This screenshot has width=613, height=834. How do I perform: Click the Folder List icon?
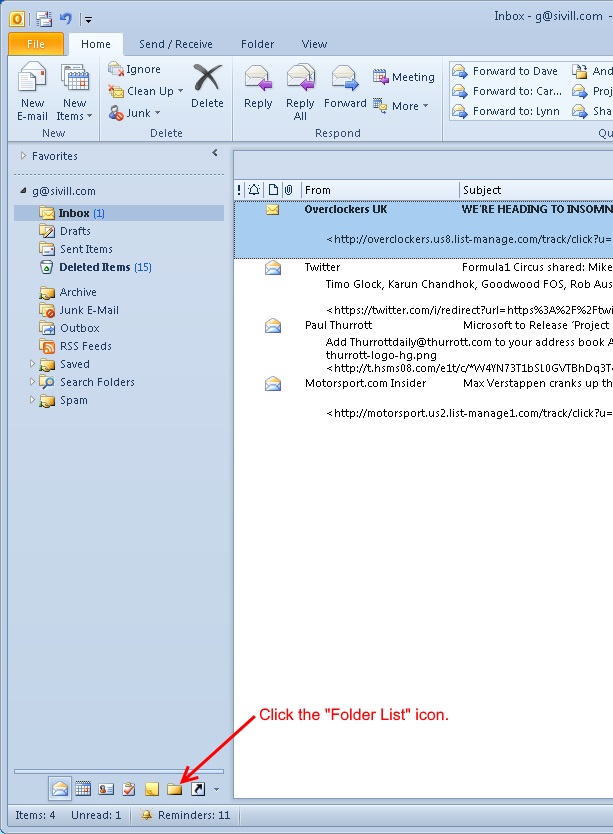[x=175, y=789]
